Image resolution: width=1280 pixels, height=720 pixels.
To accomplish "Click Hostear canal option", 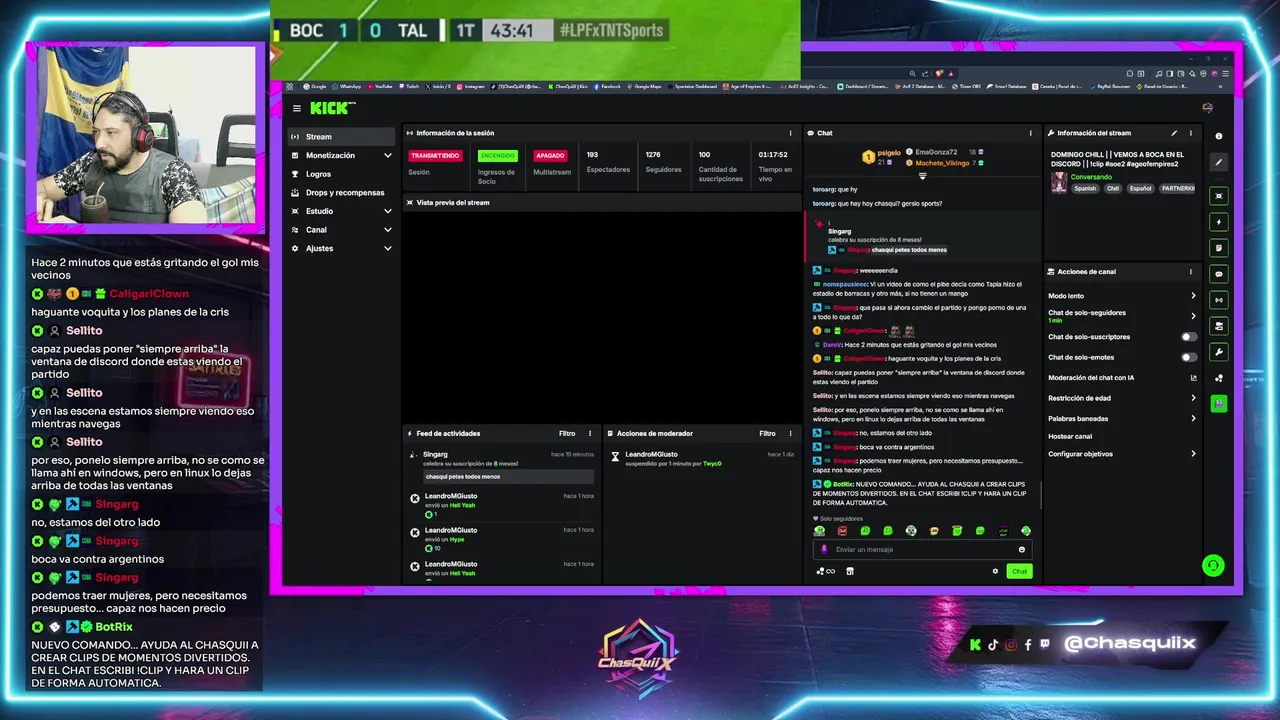I will (x=1070, y=436).
